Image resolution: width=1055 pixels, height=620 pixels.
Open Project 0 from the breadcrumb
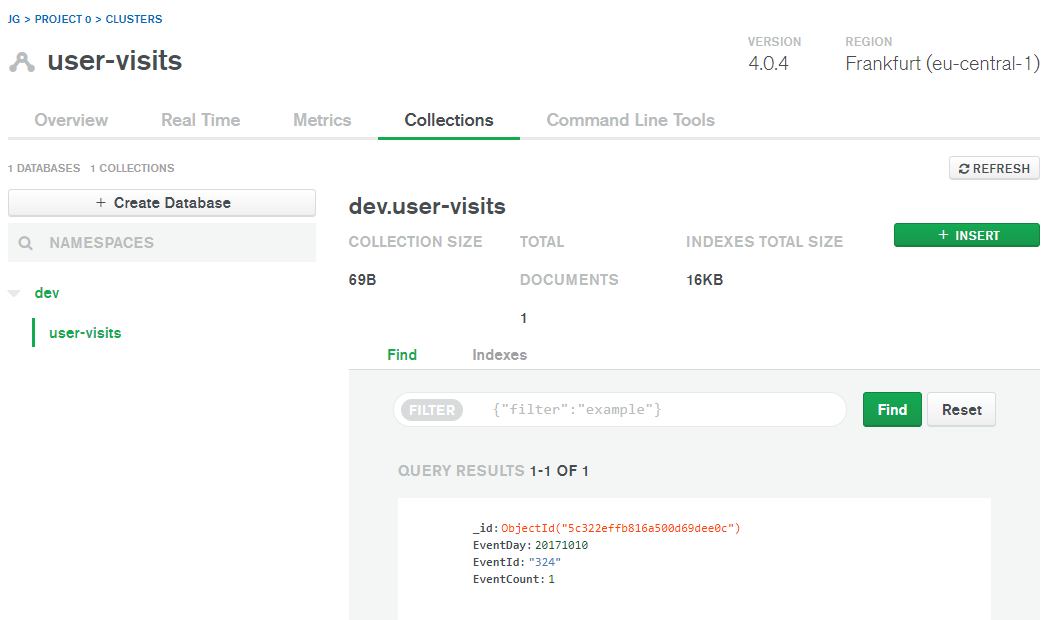coord(63,19)
